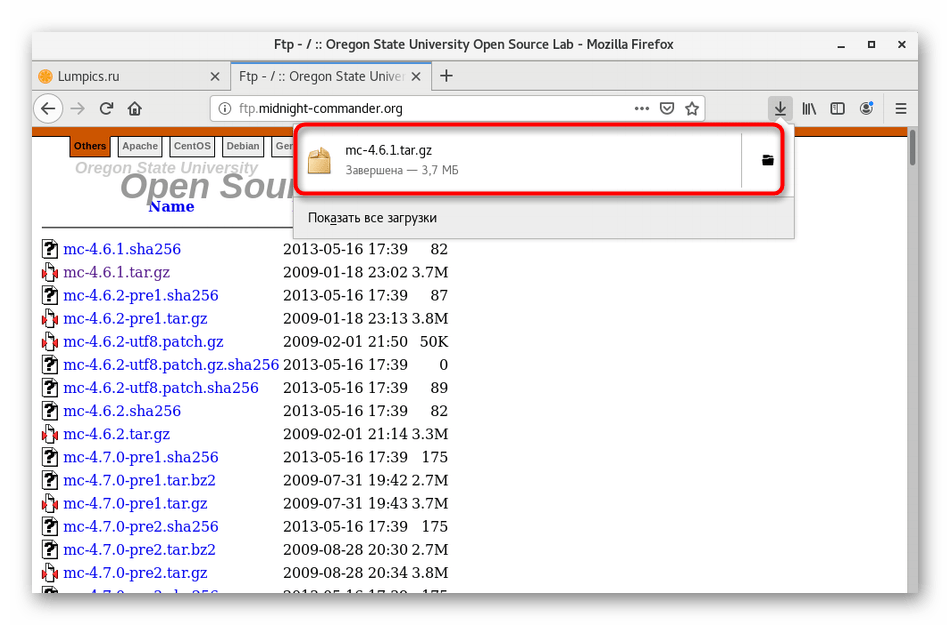This screenshot has height=625, width=950.
Task: Open the mc-4.6.2.tar.gz file link
Action: tap(116, 434)
